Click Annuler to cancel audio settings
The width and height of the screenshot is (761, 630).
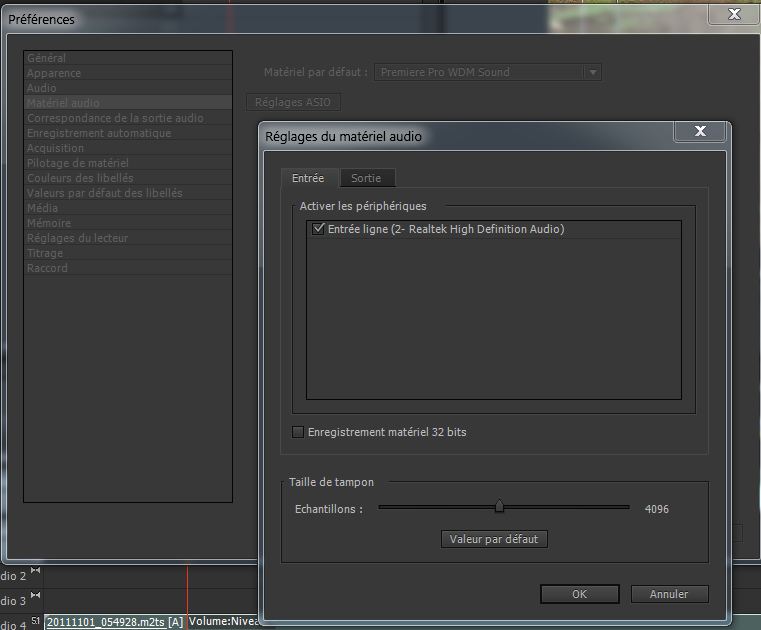click(x=669, y=594)
